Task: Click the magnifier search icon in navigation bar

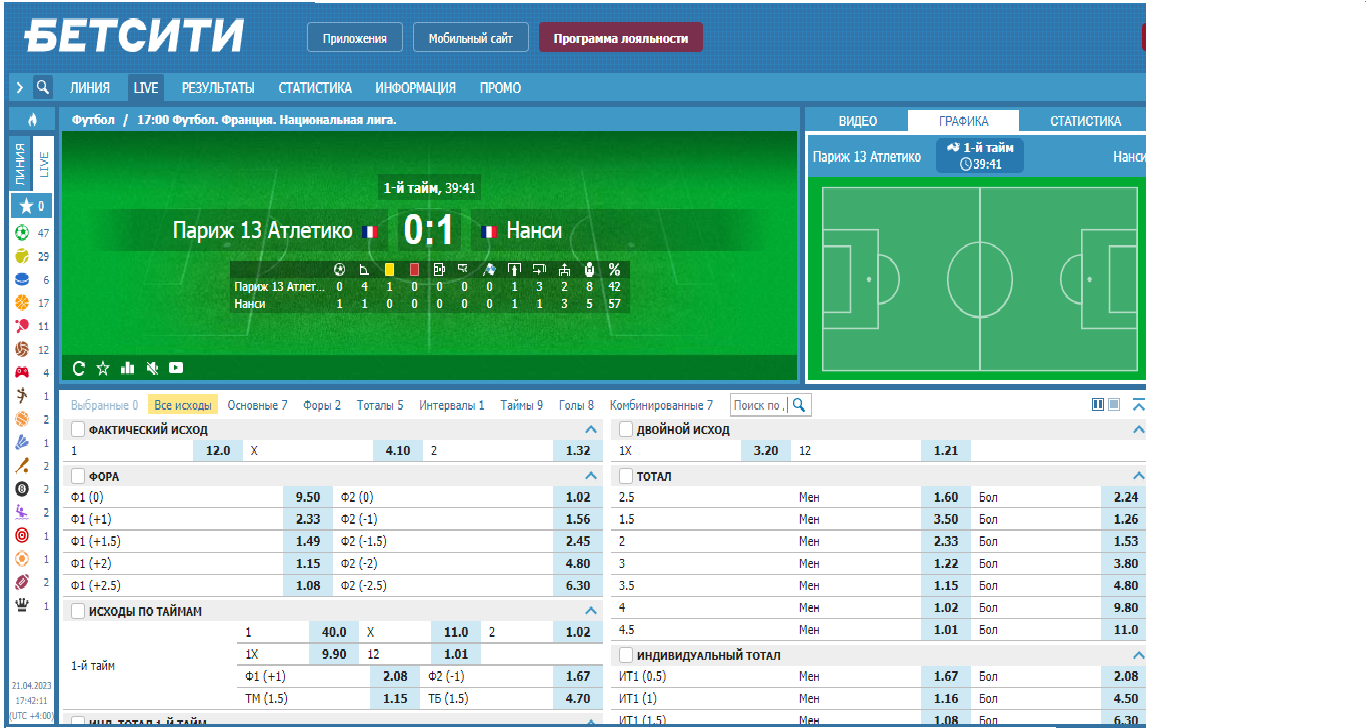Action: (43, 87)
